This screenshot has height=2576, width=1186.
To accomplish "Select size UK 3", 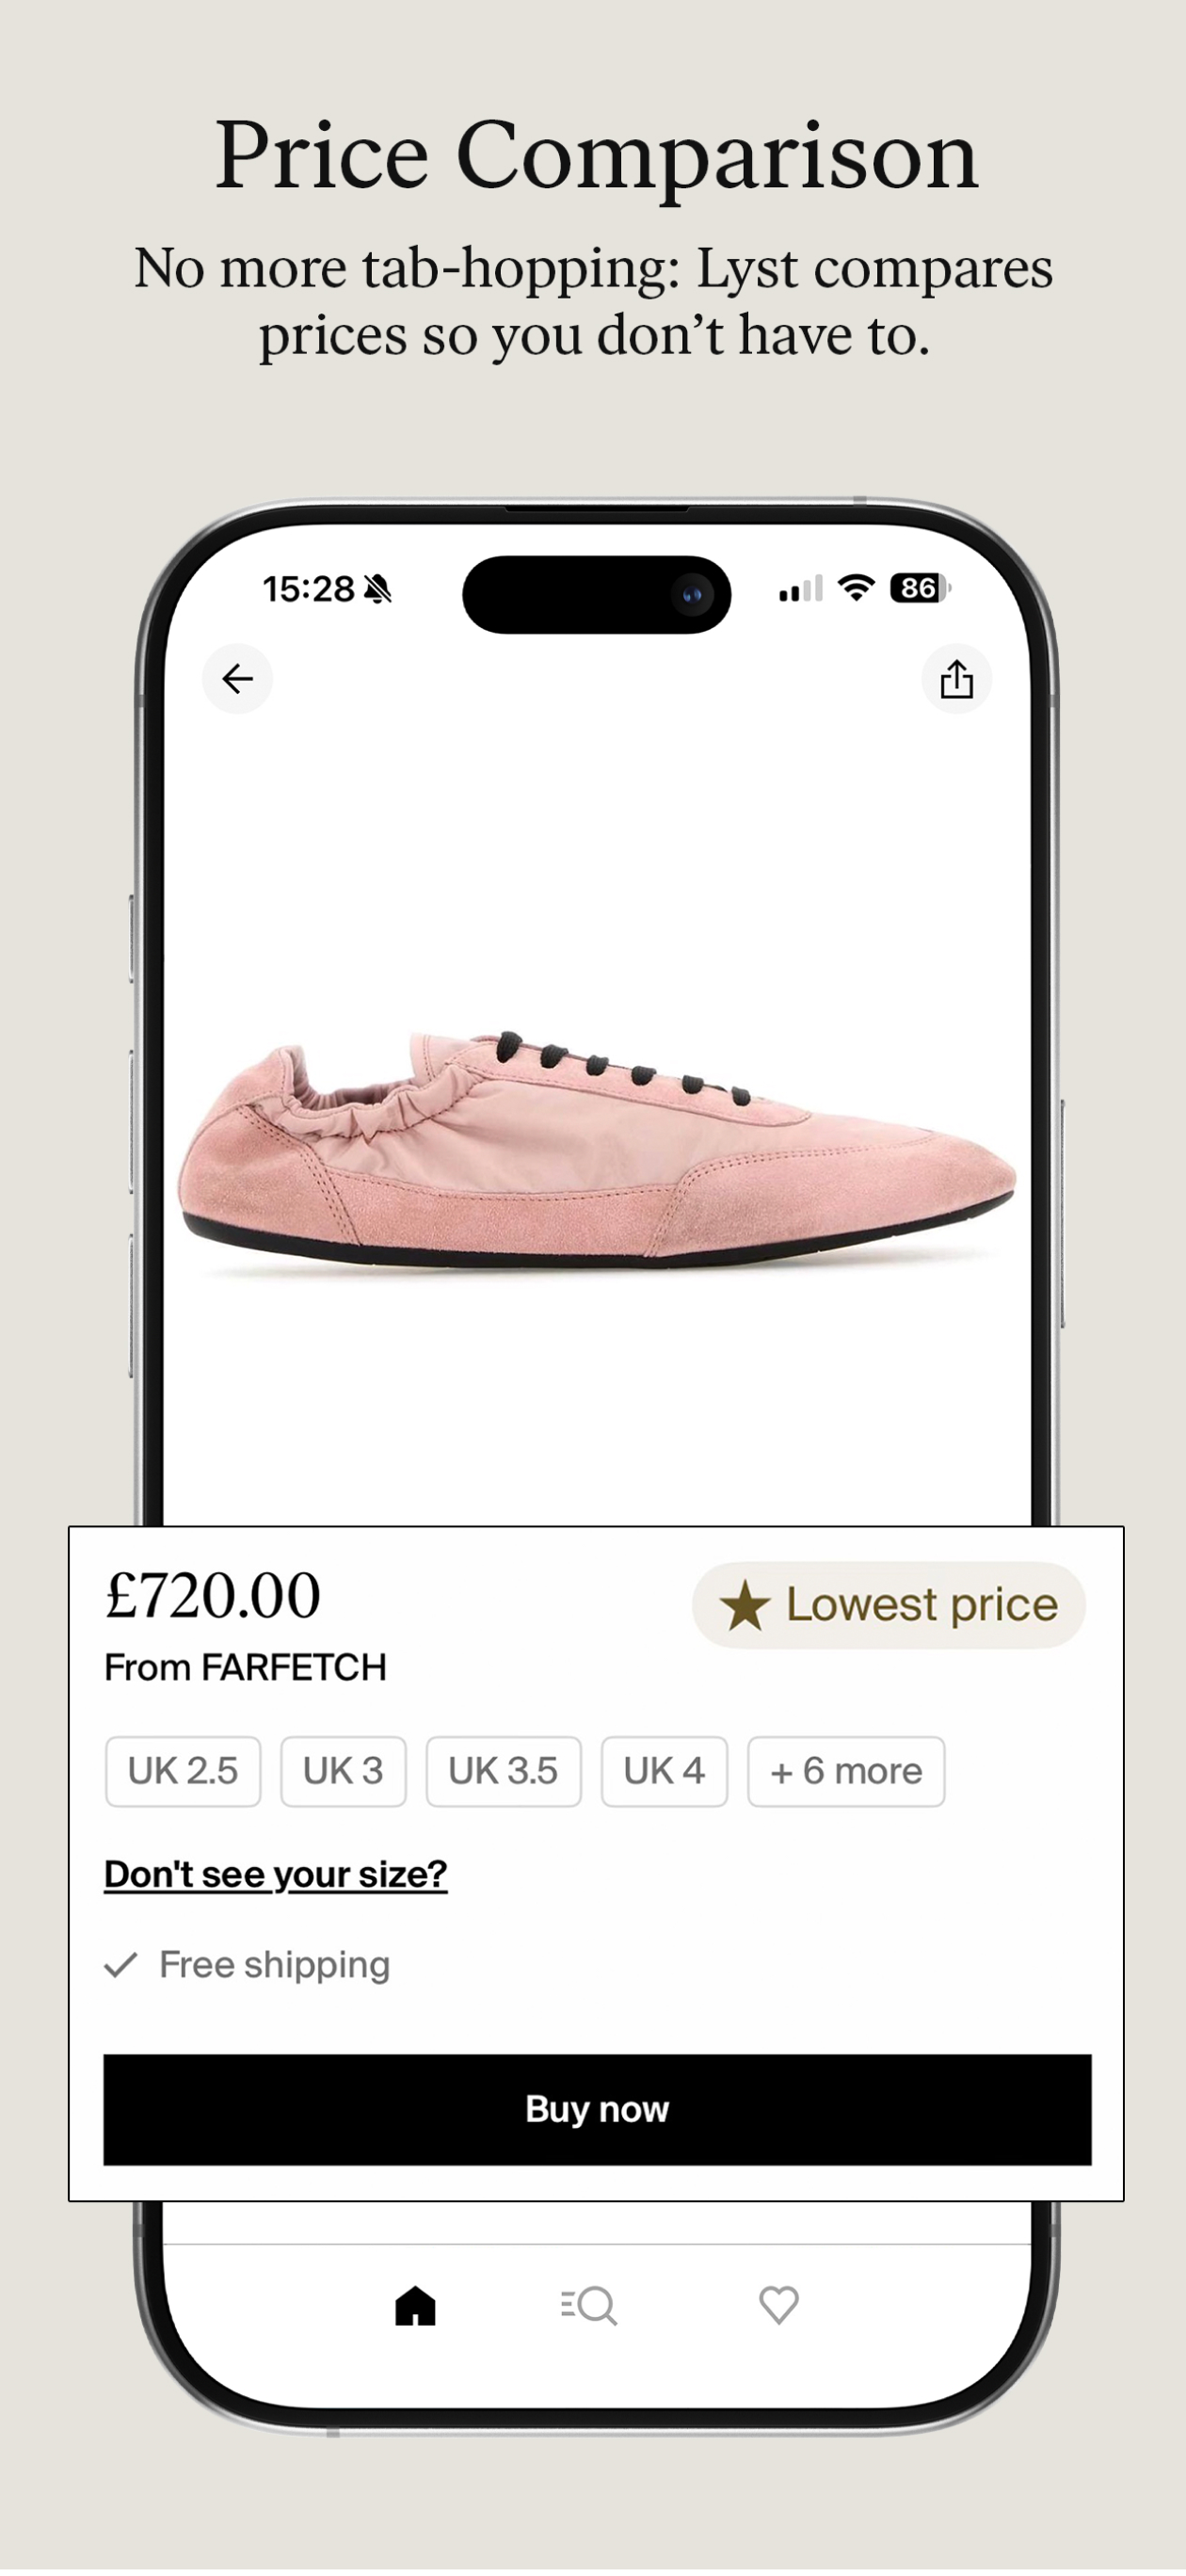I will click(x=343, y=1771).
